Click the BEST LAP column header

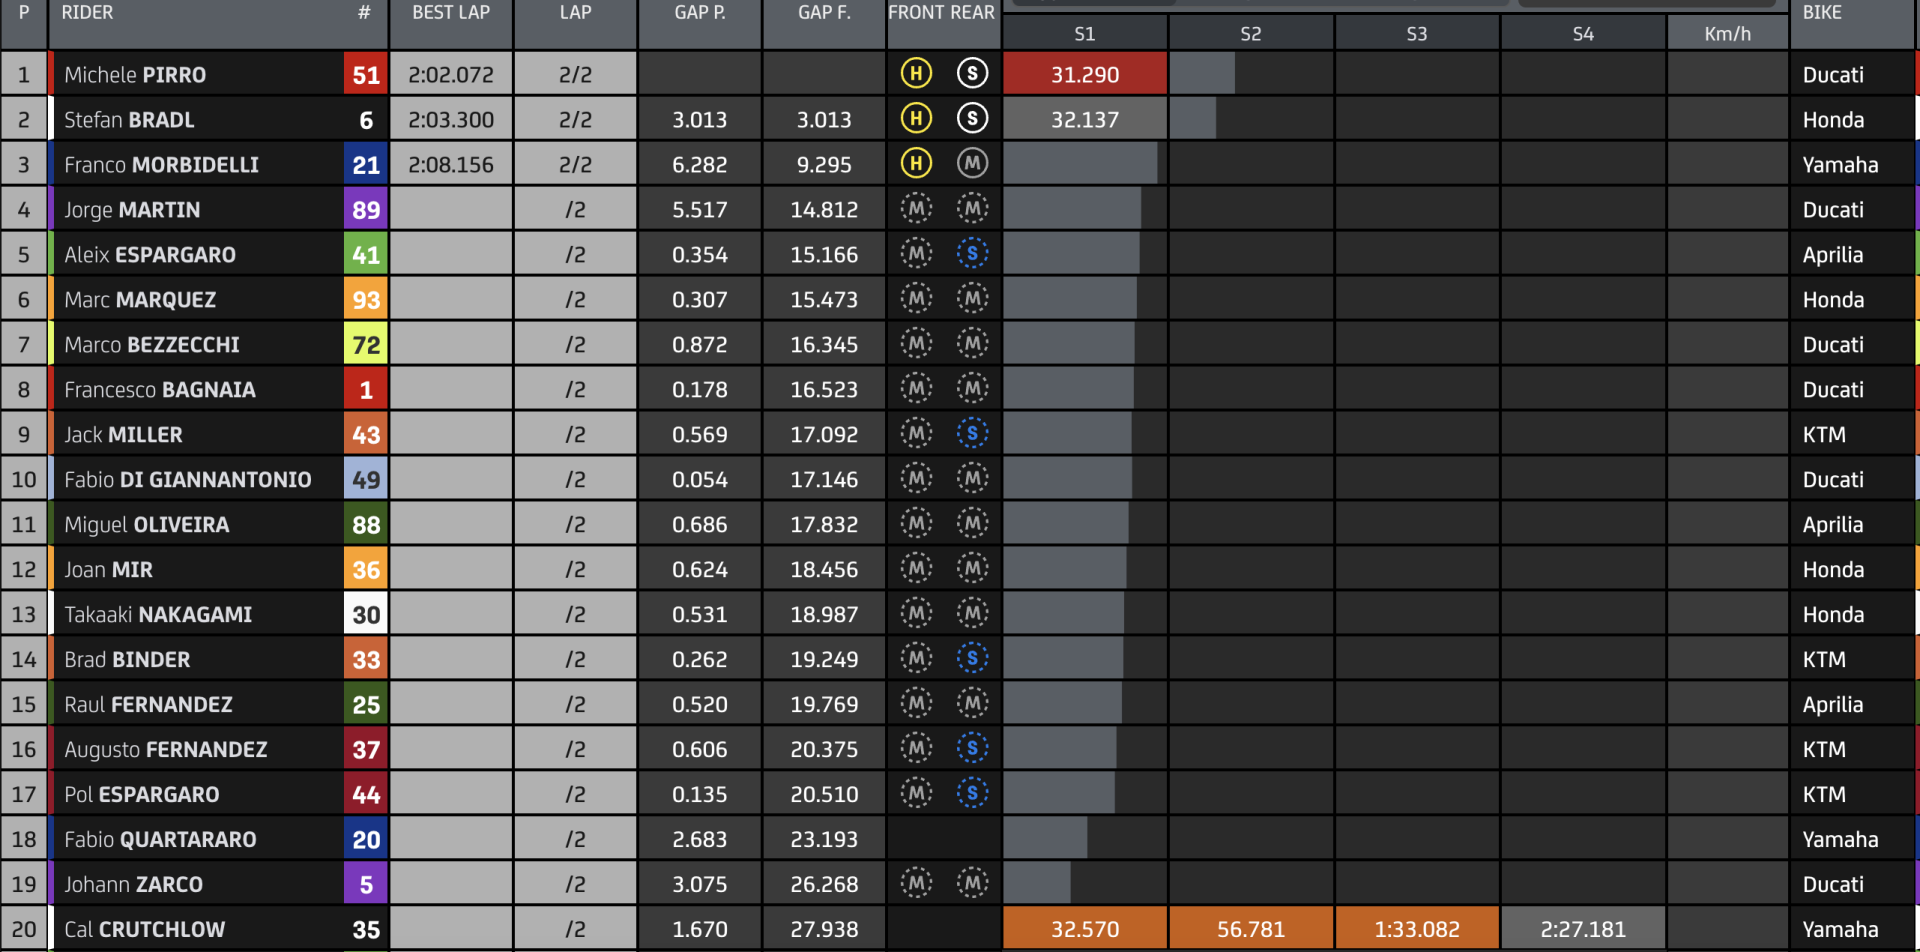coord(451,13)
